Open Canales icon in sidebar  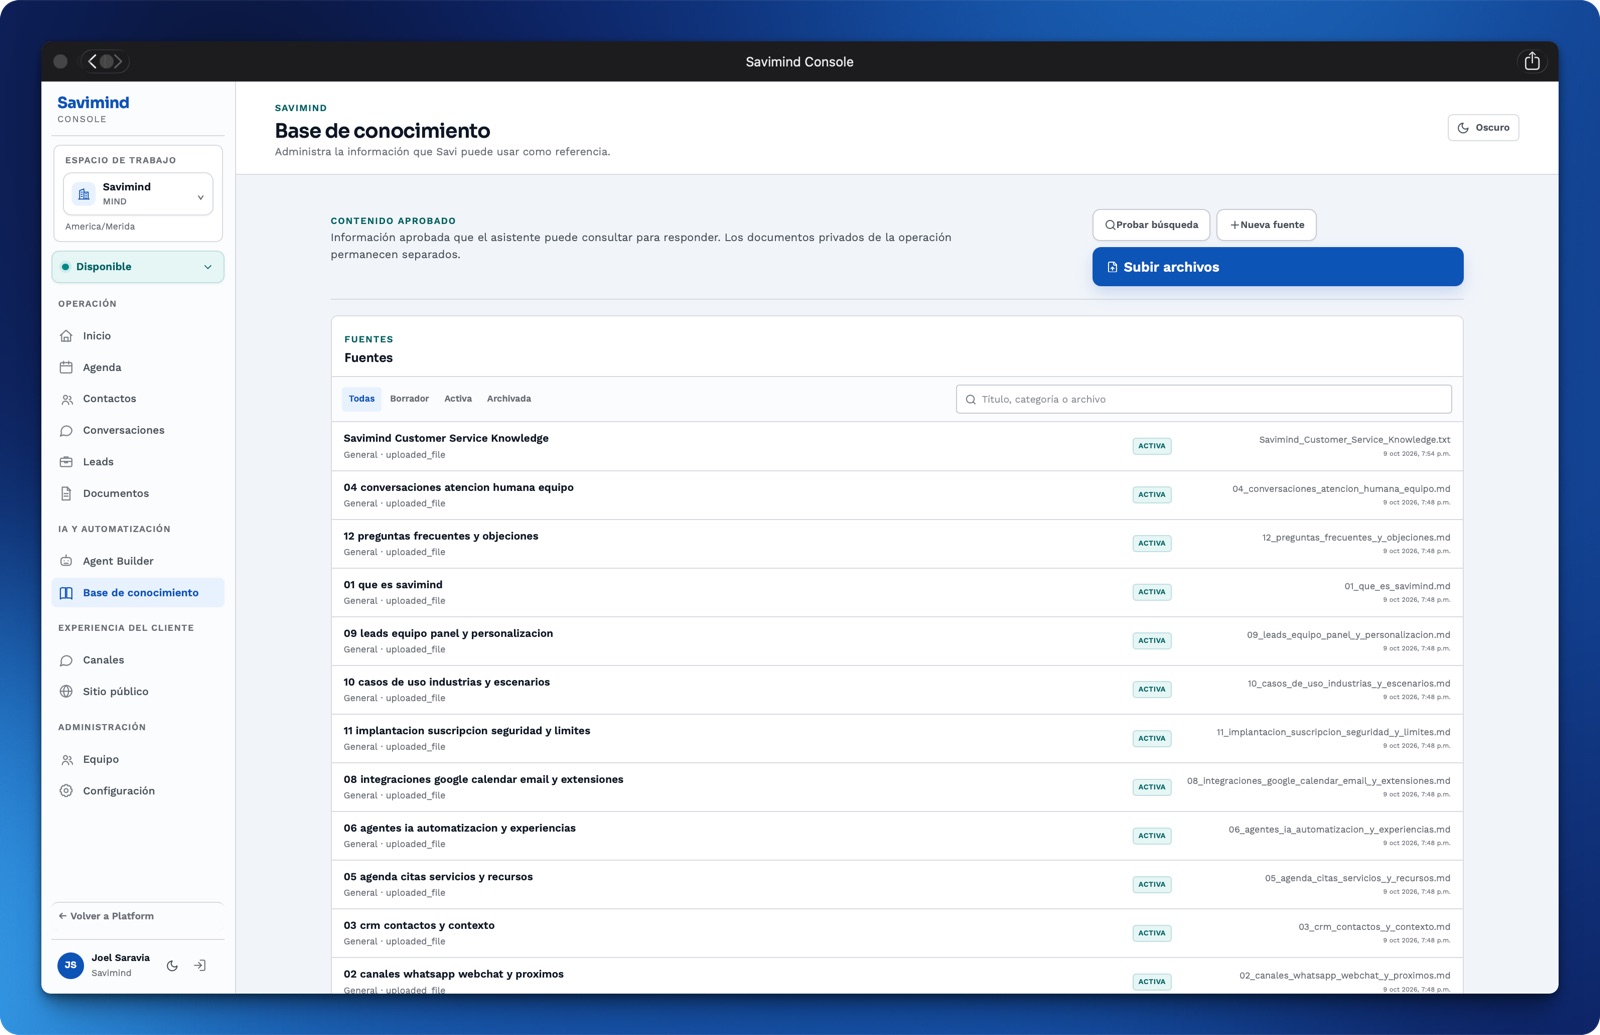coord(66,660)
